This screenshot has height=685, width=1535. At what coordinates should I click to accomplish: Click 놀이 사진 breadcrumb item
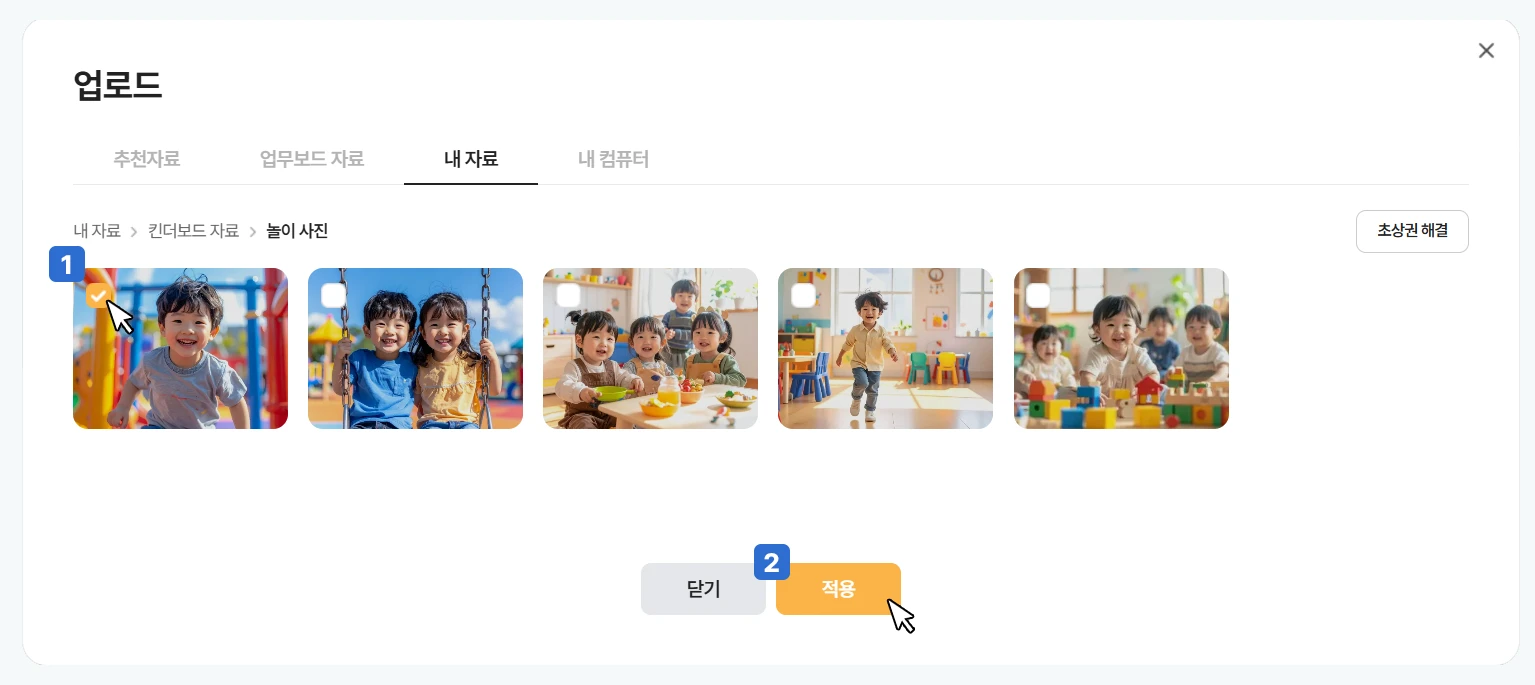coord(297,231)
